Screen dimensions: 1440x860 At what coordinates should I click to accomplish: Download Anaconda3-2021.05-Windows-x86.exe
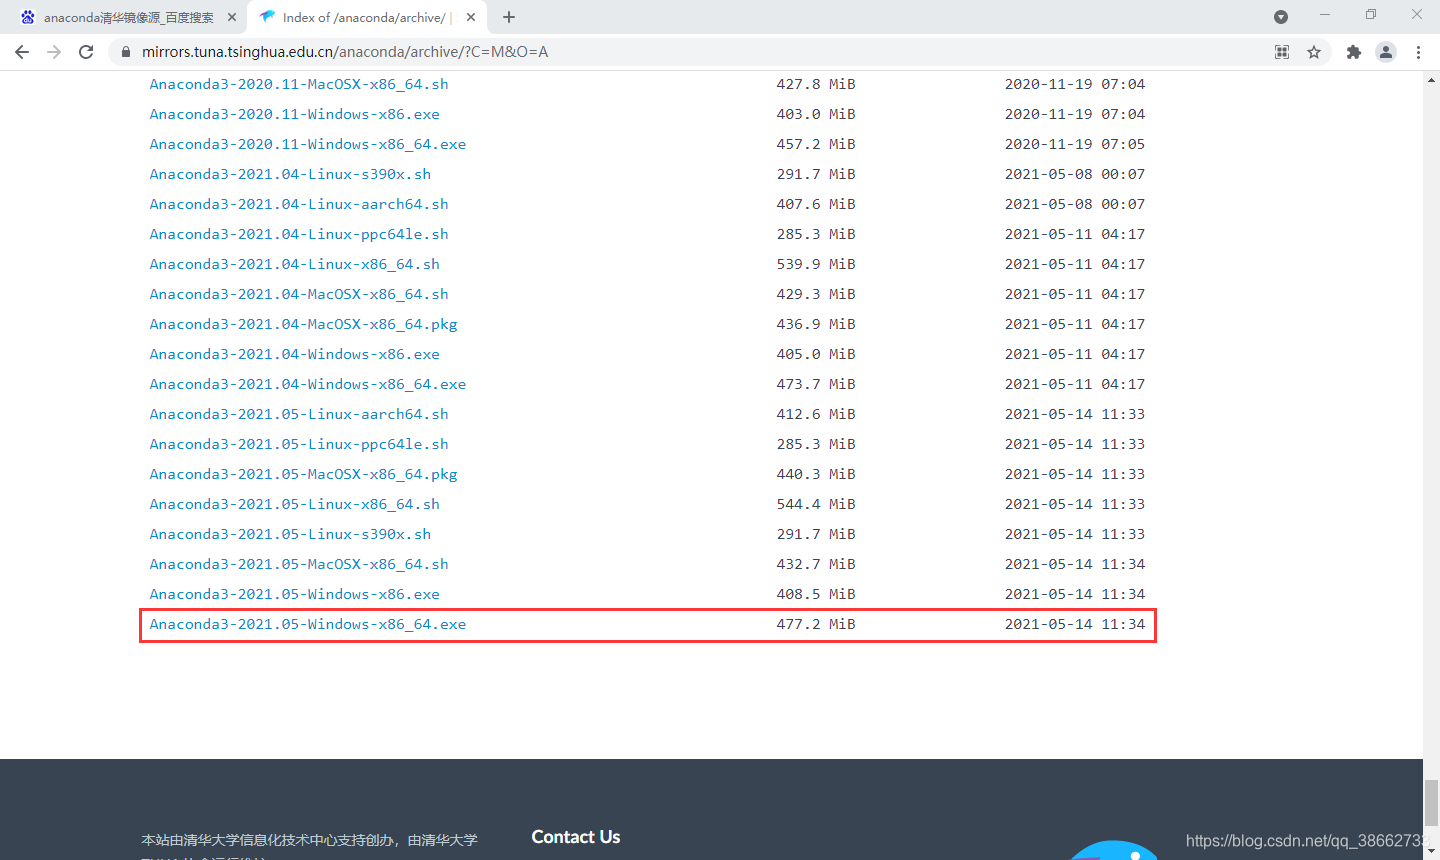pyautogui.click(x=295, y=594)
